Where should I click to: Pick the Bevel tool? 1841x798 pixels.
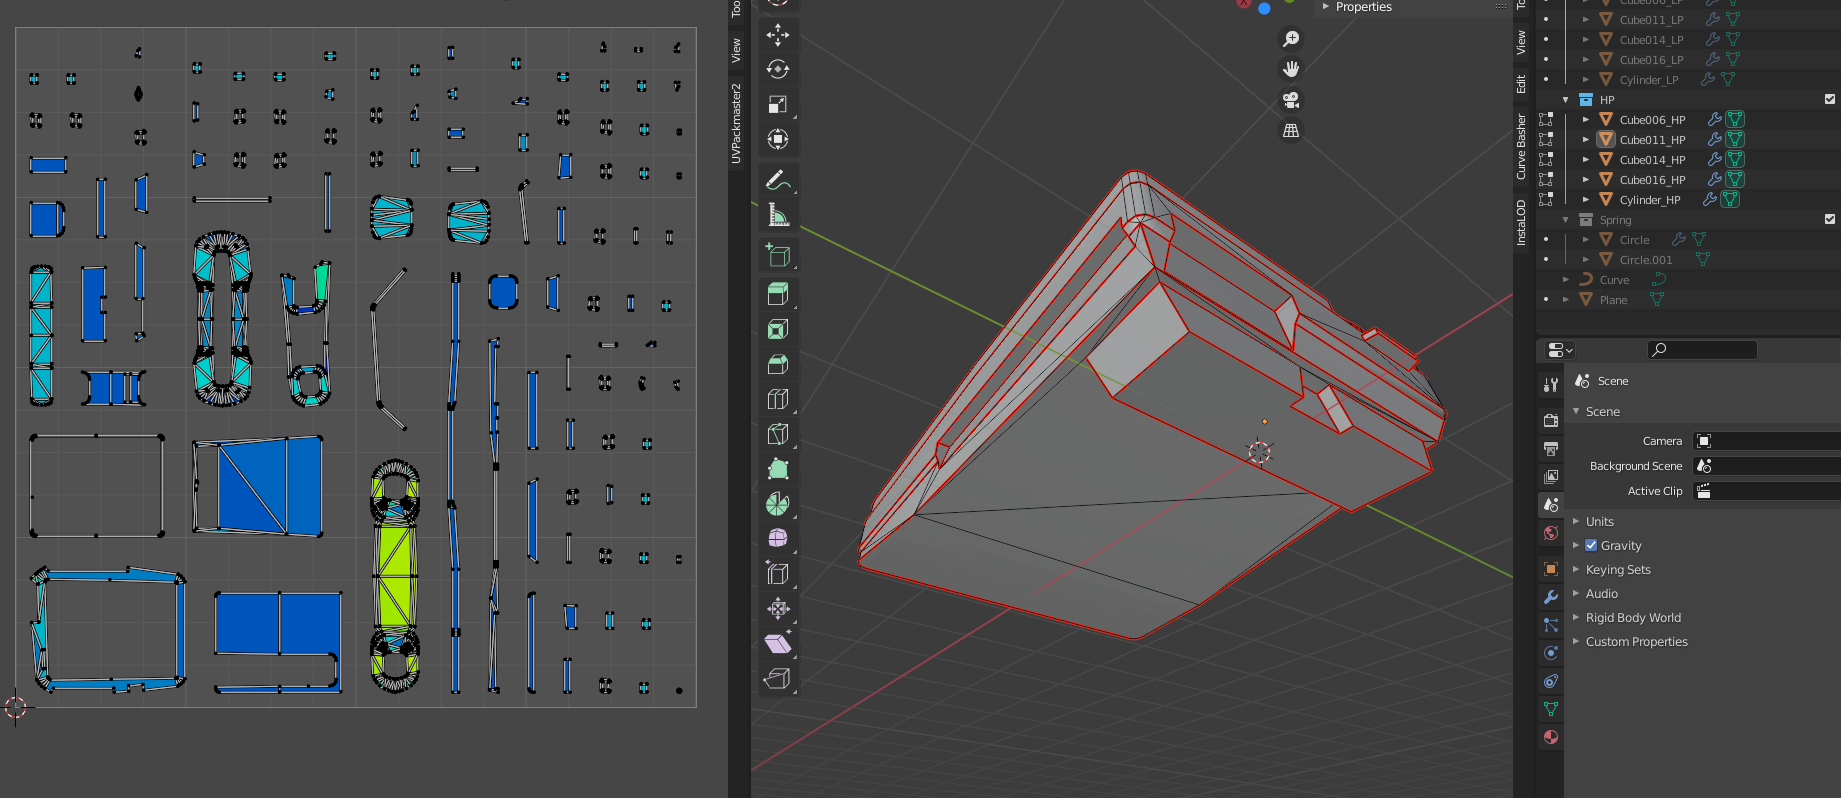[777, 364]
